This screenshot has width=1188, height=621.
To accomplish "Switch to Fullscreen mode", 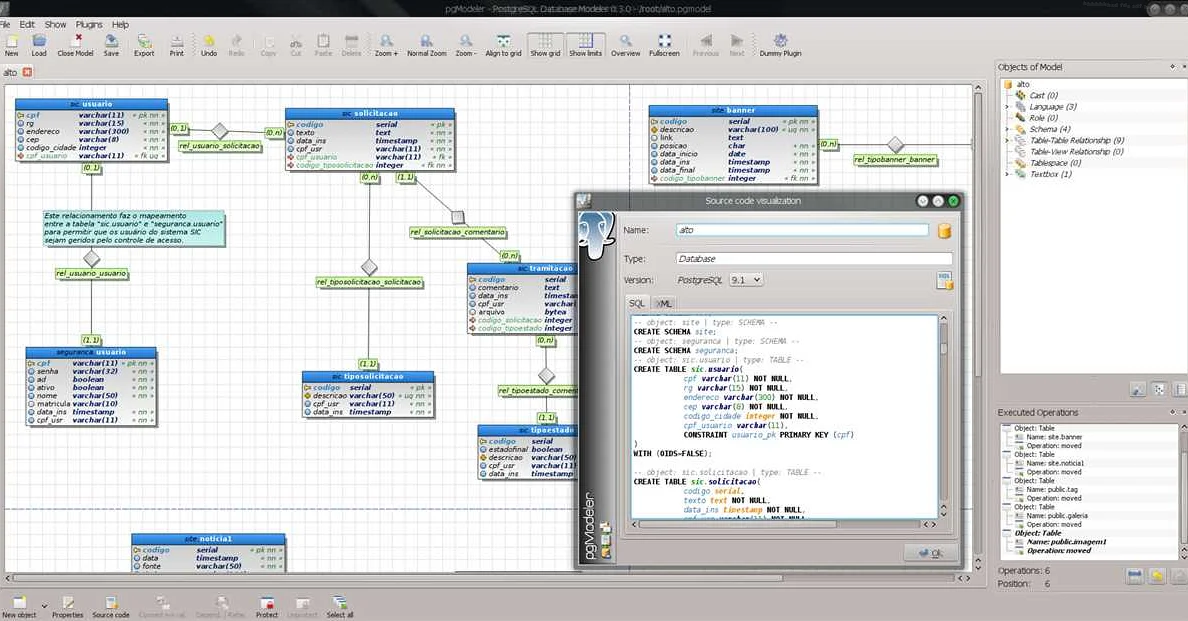I will coord(664,43).
